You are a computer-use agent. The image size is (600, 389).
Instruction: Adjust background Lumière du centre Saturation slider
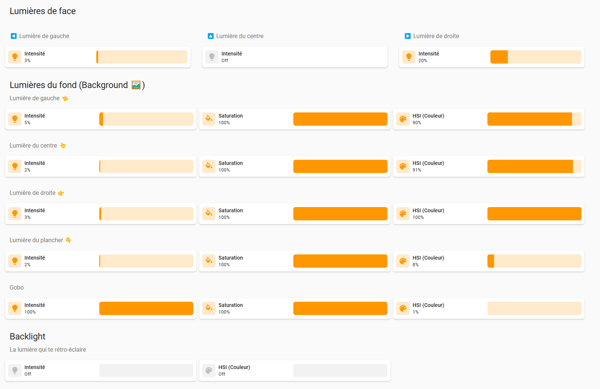(x=340, y=166)
